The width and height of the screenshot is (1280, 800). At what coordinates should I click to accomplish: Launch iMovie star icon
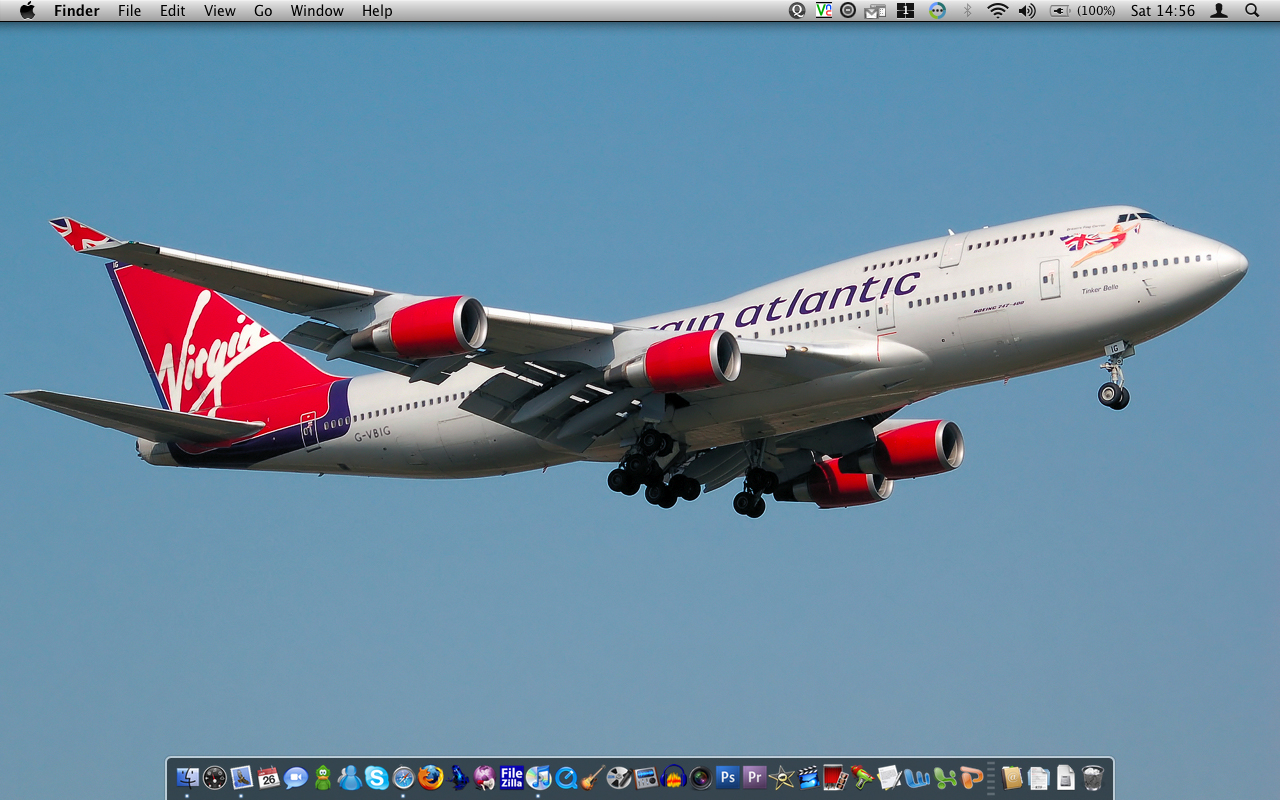pos(782,777)
